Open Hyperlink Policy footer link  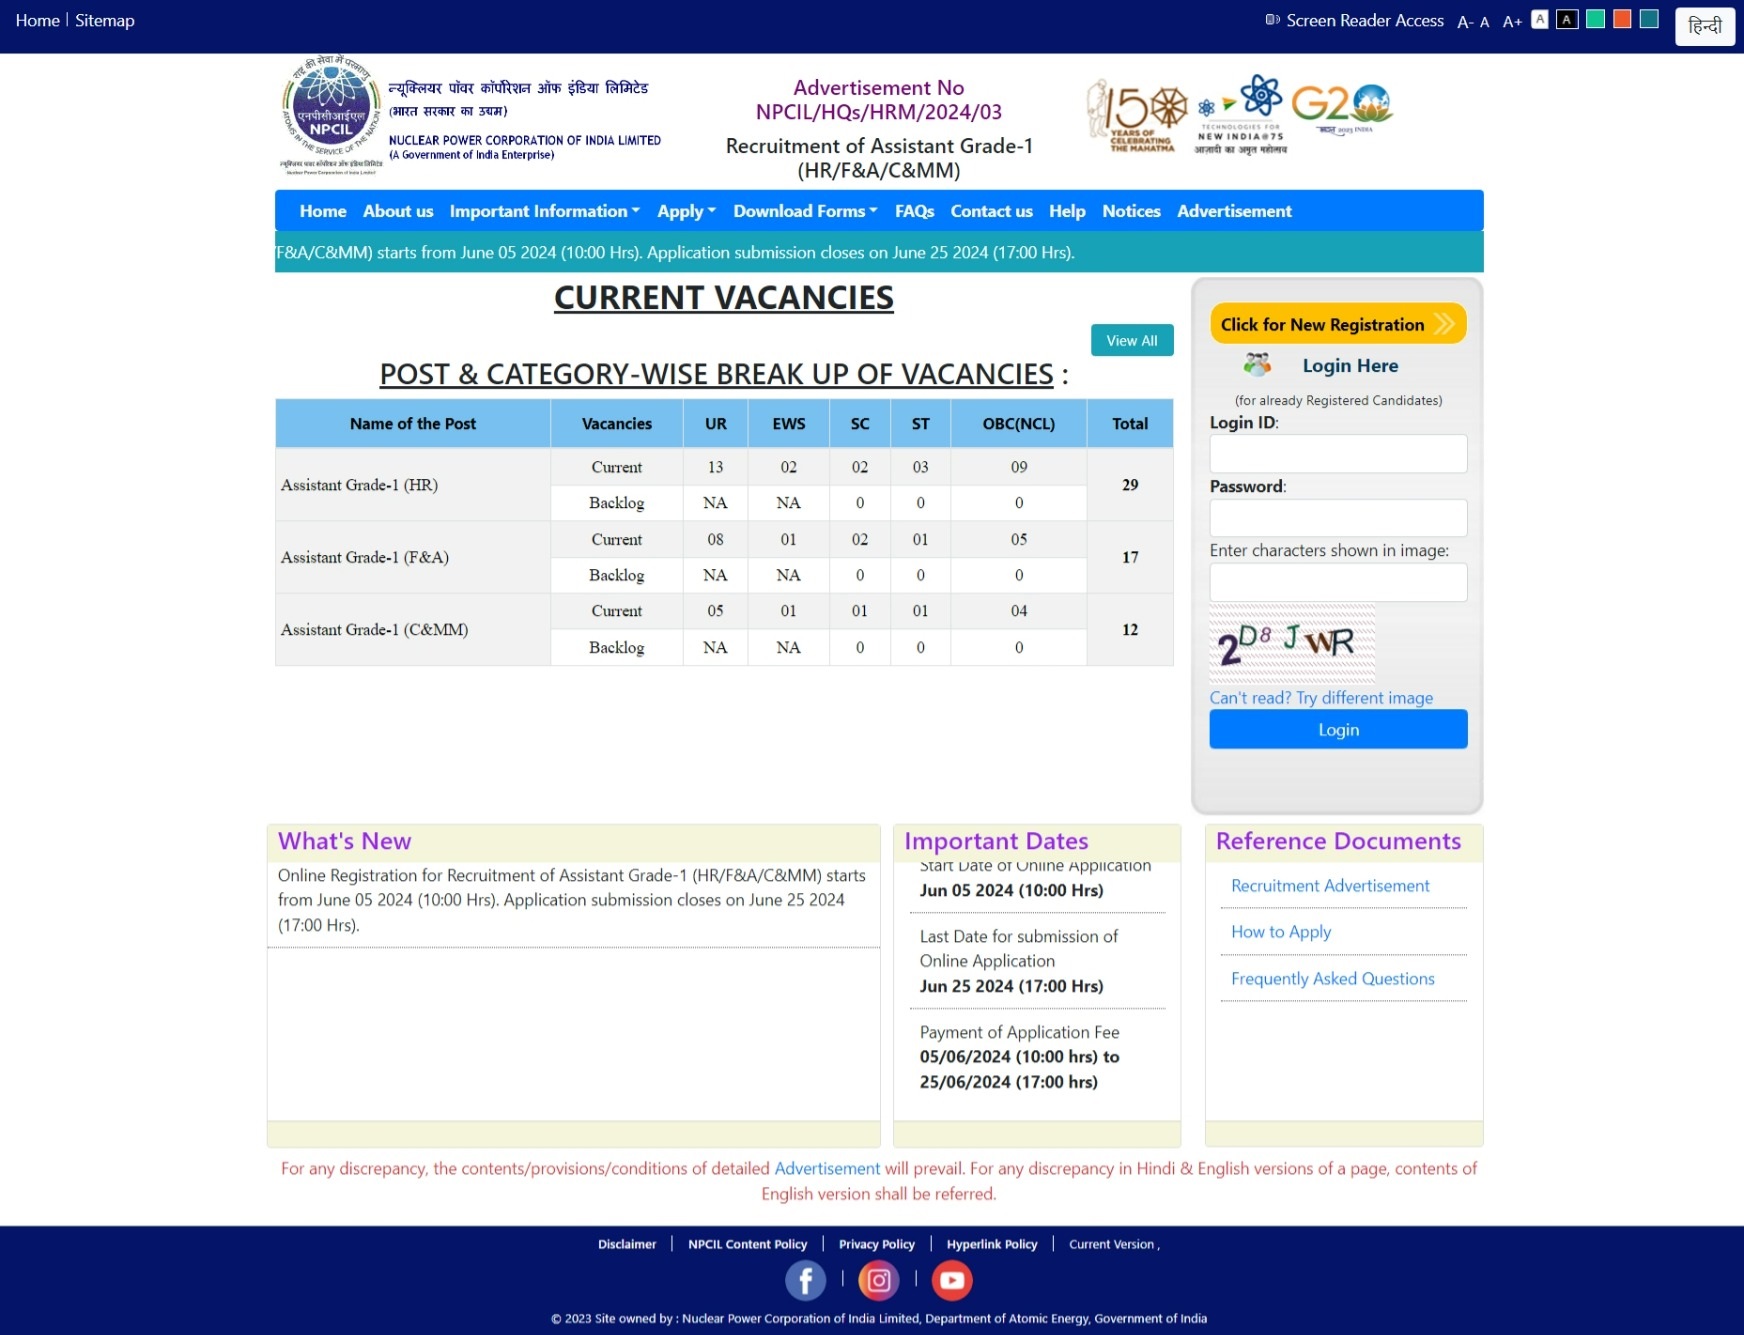992,1244
